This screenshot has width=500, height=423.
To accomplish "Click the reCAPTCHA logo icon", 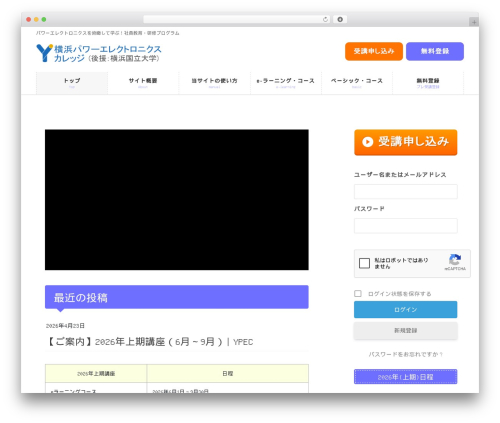I will click(x=455, y=260).
